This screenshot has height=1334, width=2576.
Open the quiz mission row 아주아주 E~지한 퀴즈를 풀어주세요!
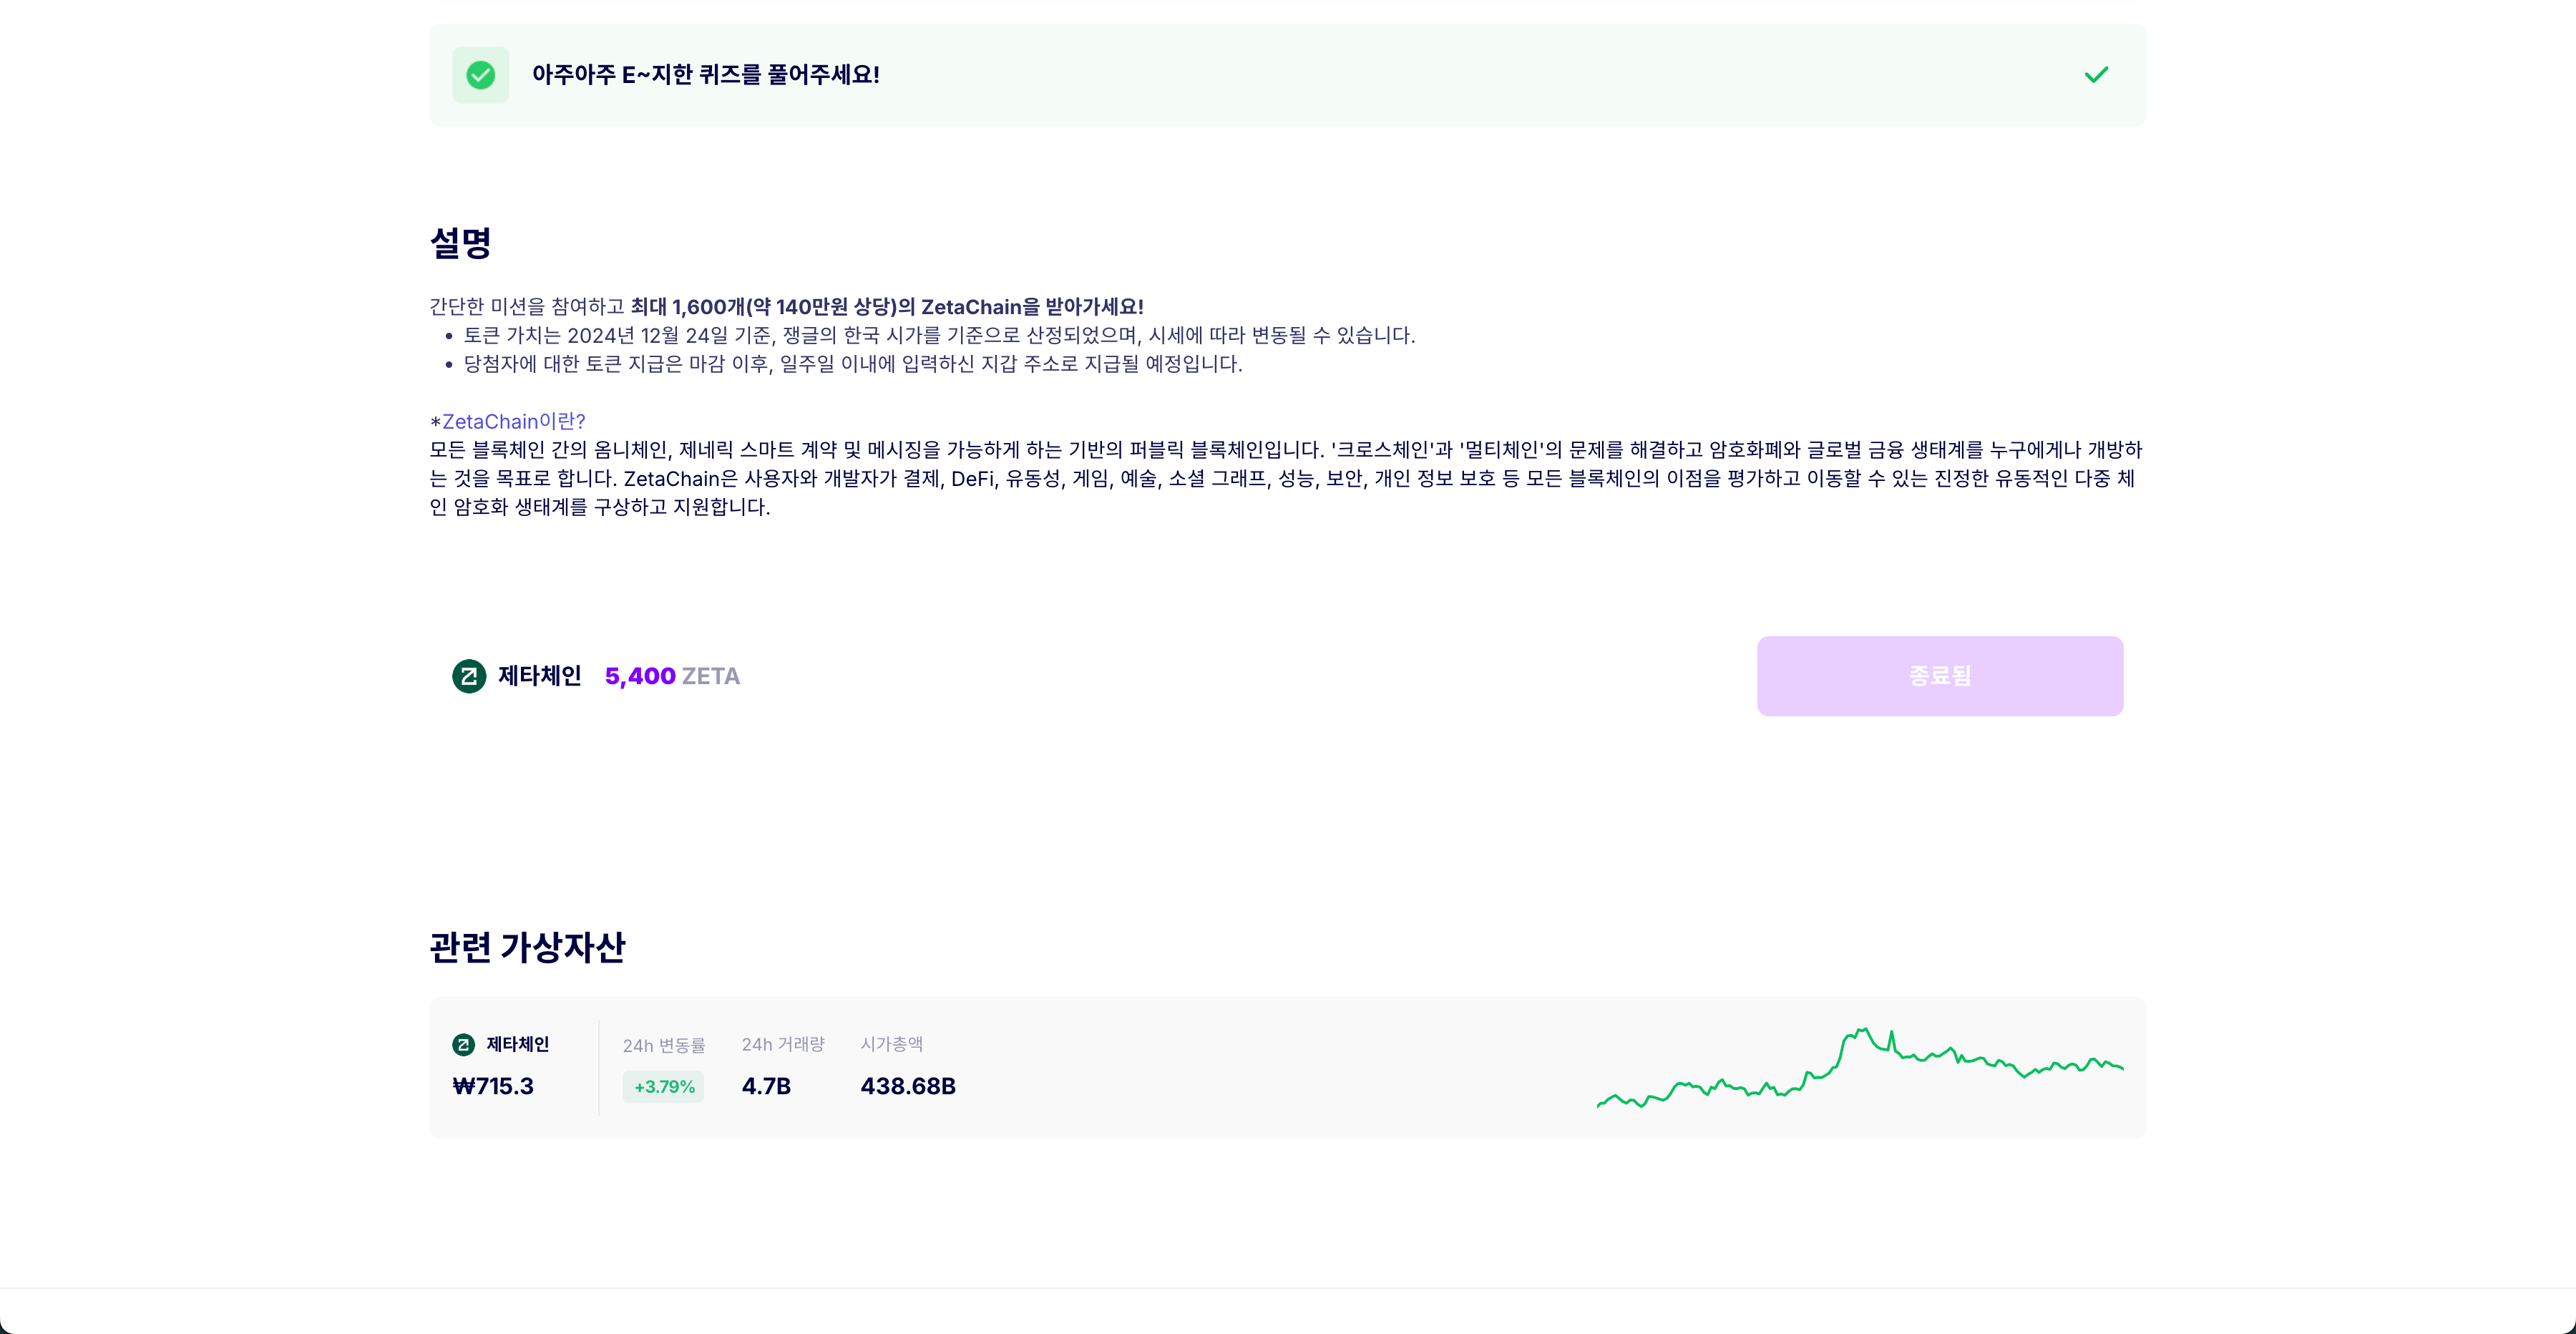click(x=1287, y=75)
